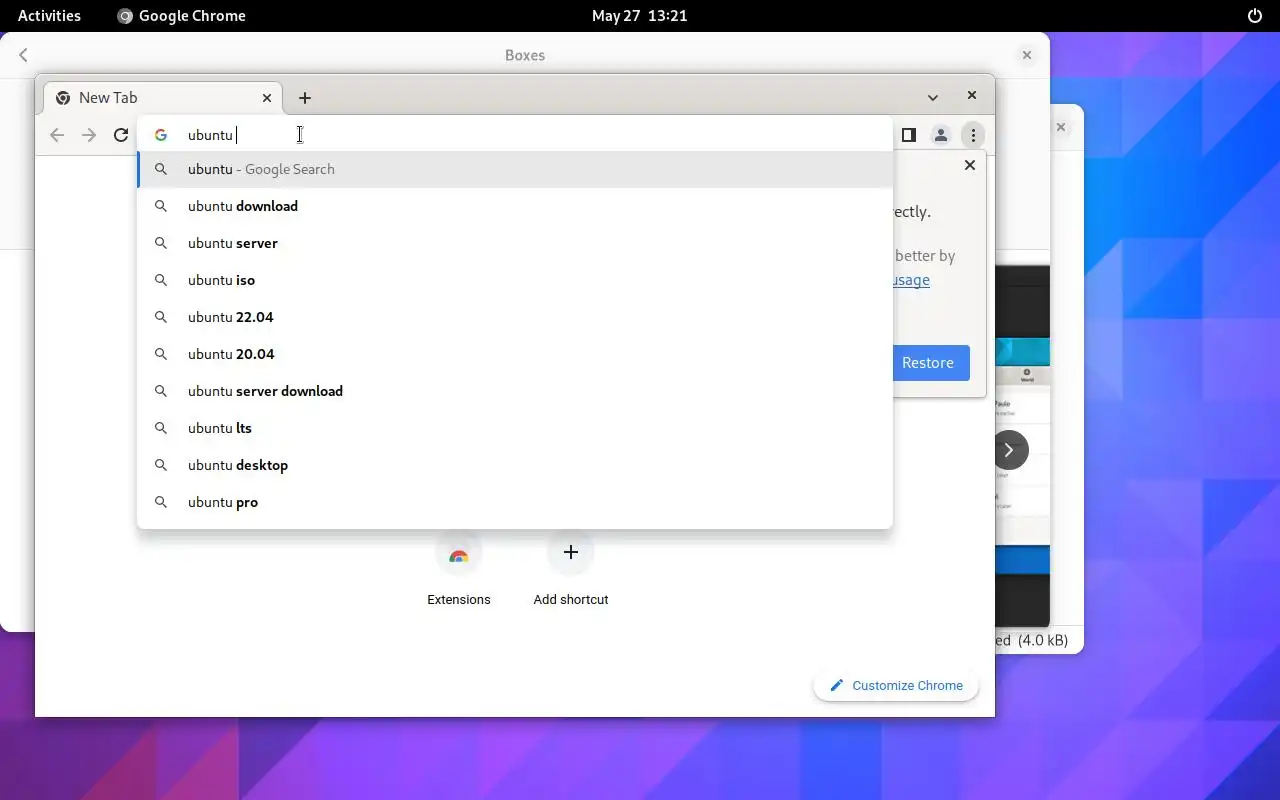This screenshot has width=1280, height=800.
Task: Click search icon beside 'ubuntu iso'
Action: coord(160,280)
